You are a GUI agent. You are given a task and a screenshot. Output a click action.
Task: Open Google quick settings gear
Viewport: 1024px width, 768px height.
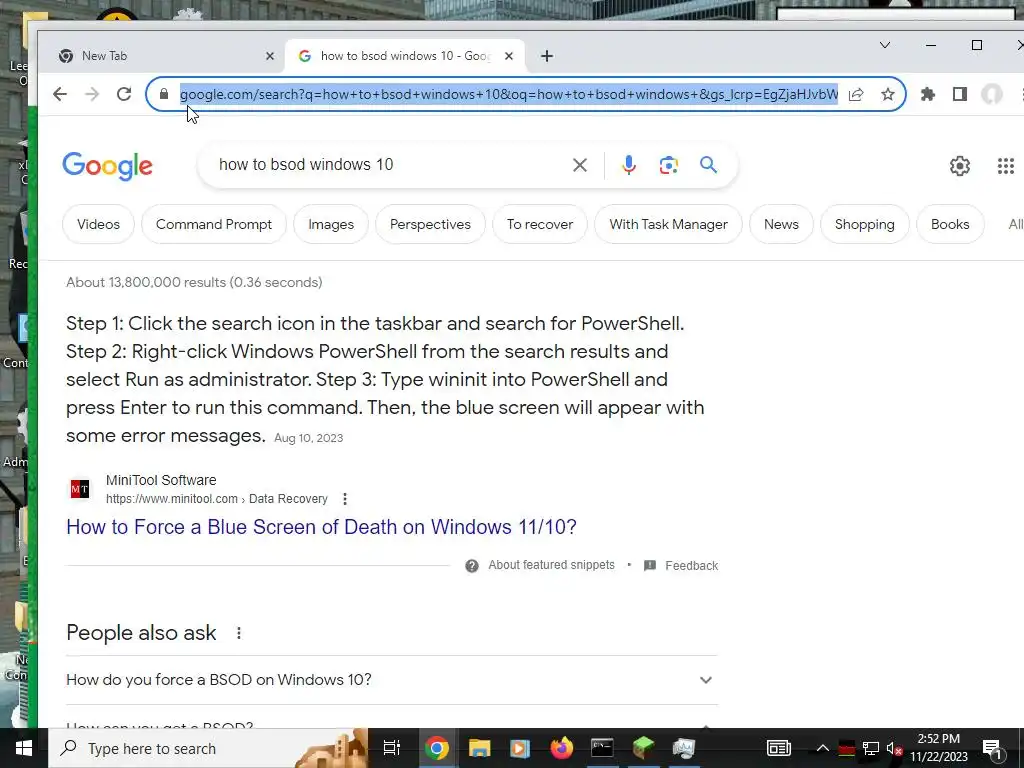(x=959, y=166)
